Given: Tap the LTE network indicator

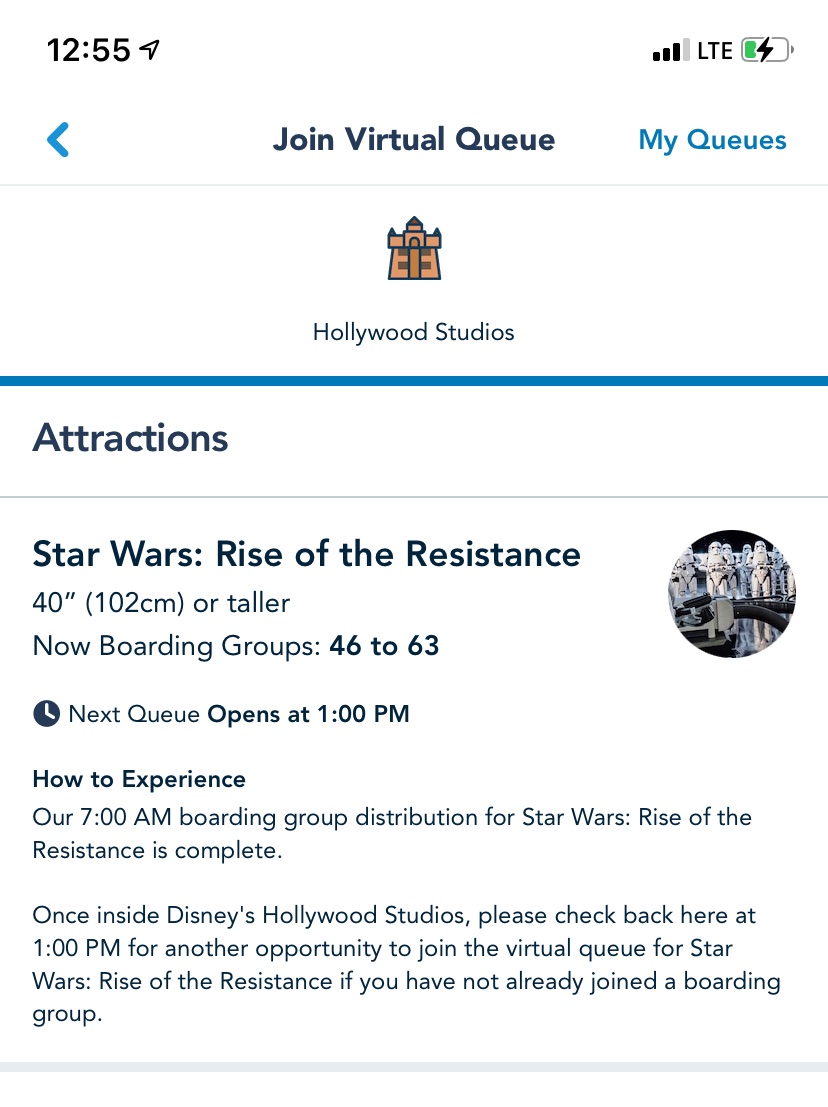Looking at the screenshot, I should pos(715,50).
